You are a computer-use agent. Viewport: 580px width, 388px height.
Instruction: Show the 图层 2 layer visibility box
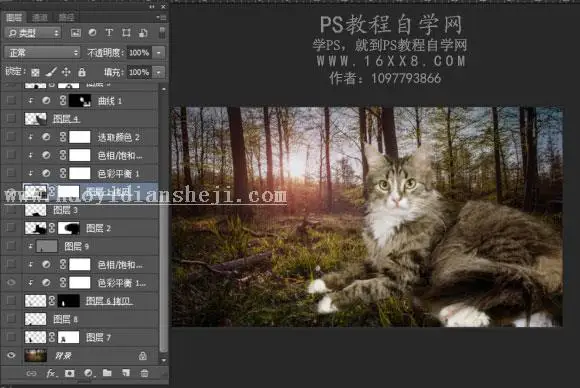pyautogui.click(x=11, y=228)
